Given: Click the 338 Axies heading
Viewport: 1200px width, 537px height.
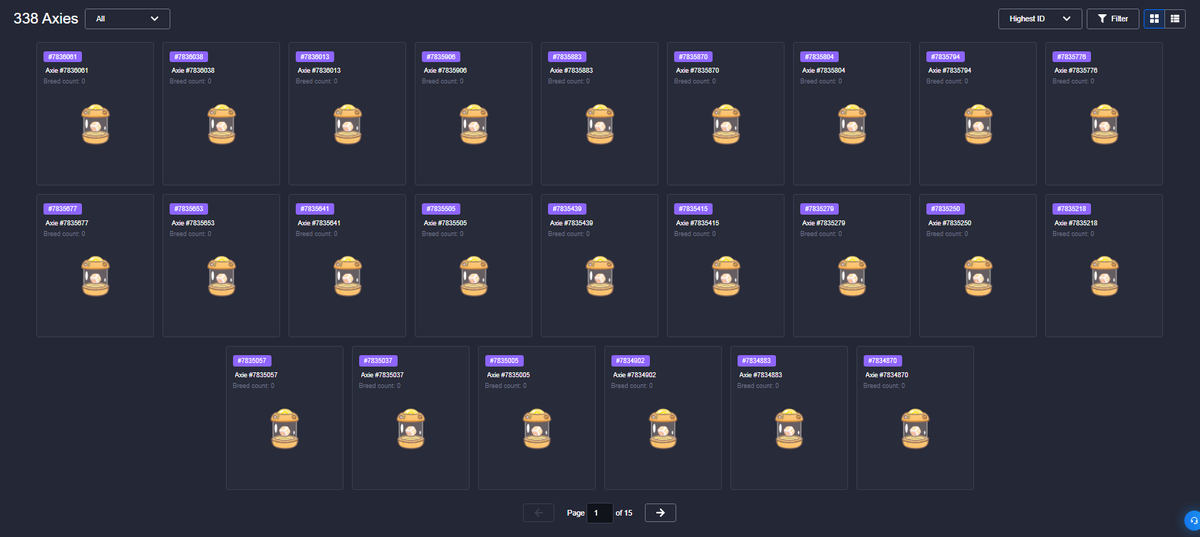Looking at the screenshot, I should pyautogui.click(x=46, y=19).
